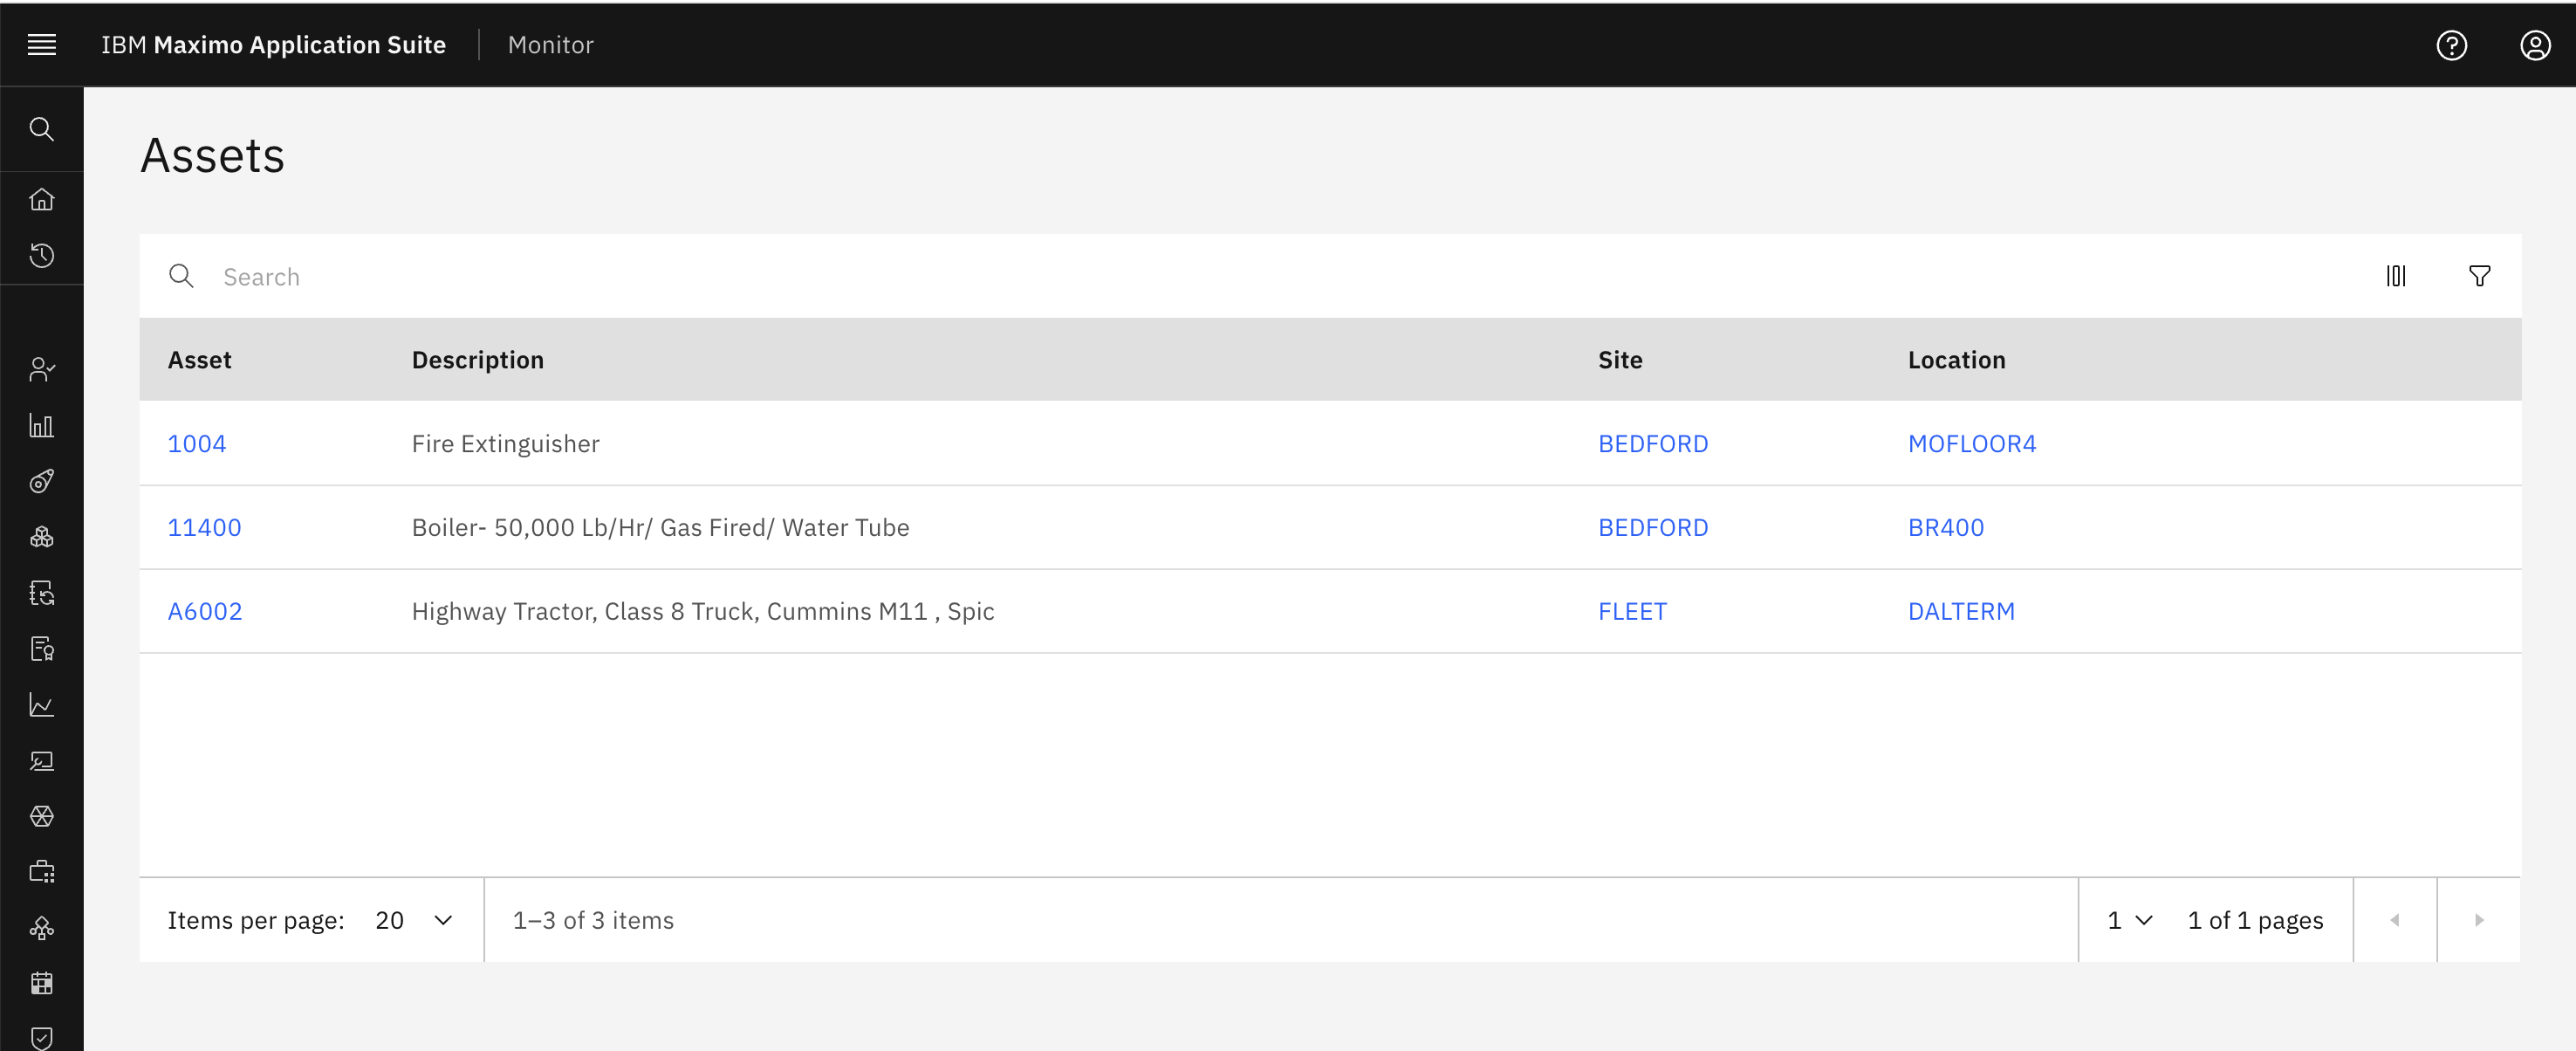Click the FLEET site link
Viewport: 2576px width, 1051px height.
click(x=1632, y=611)
